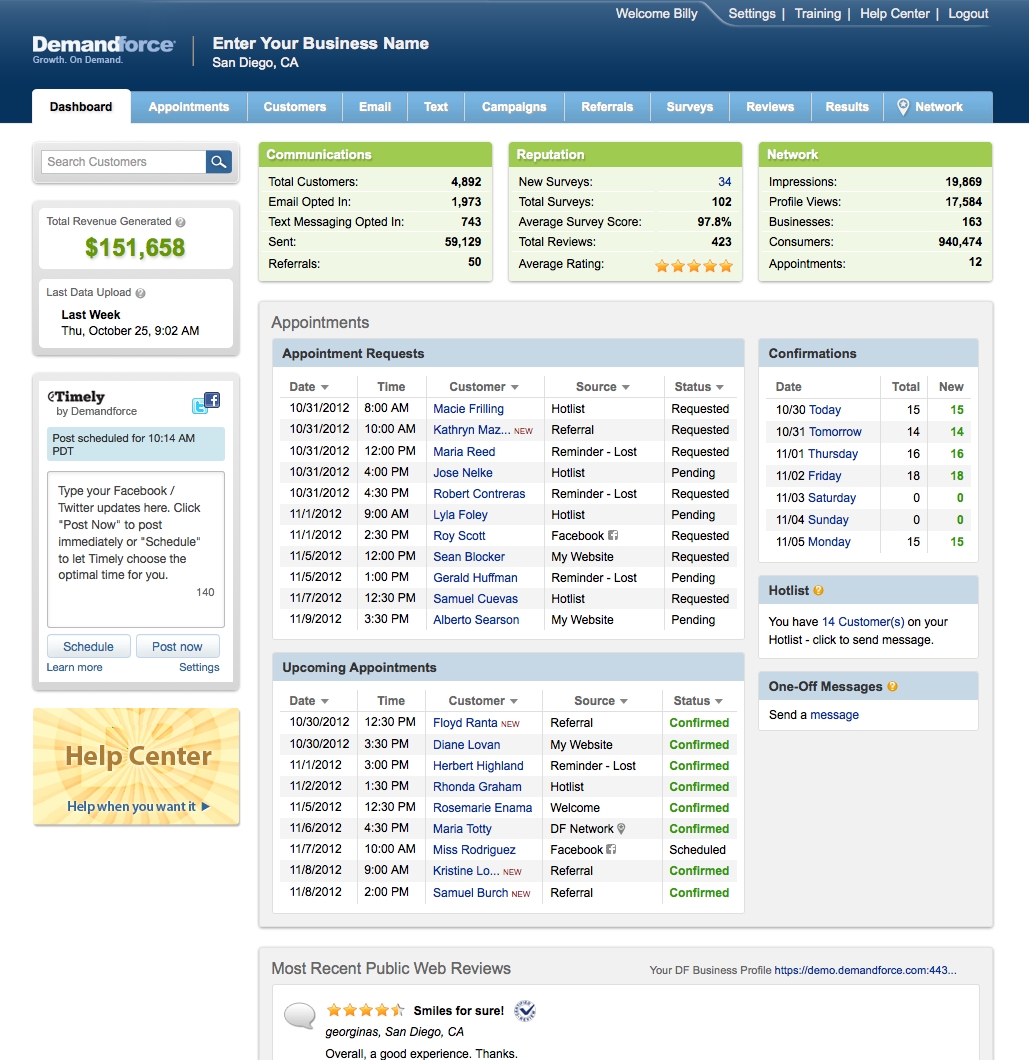Click Logout in the top header

point(968,14)
